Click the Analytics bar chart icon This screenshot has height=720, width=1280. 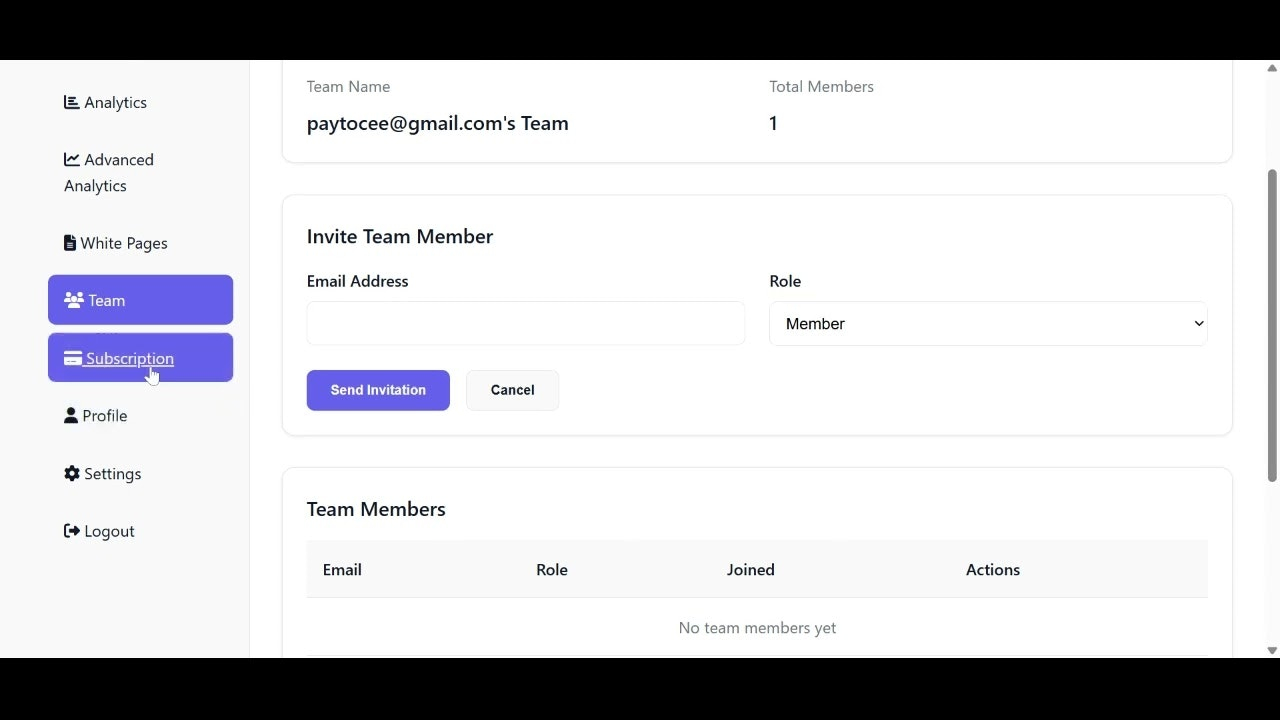pos(72,102)
